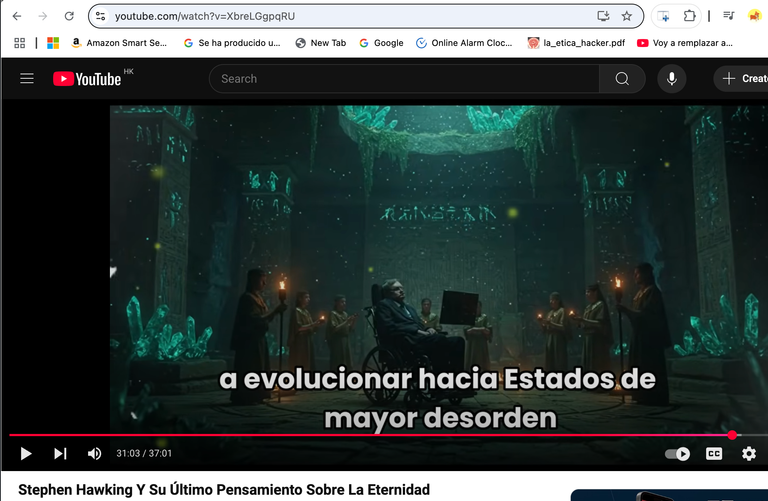The width and height of the screenshot is (768, 501).
Task: Click the browser profile avatar
Action: [755, 16]
